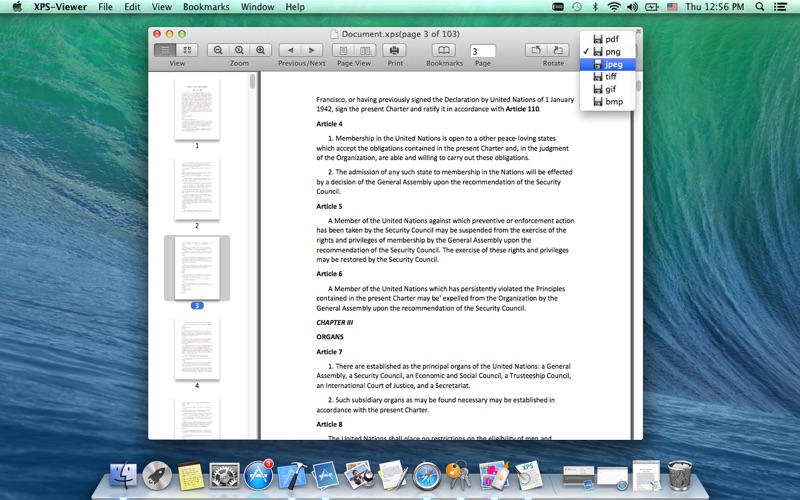Click the Time Machine icon in menu bar
Screen dimensions: 800x500
(x=577, y=7)
